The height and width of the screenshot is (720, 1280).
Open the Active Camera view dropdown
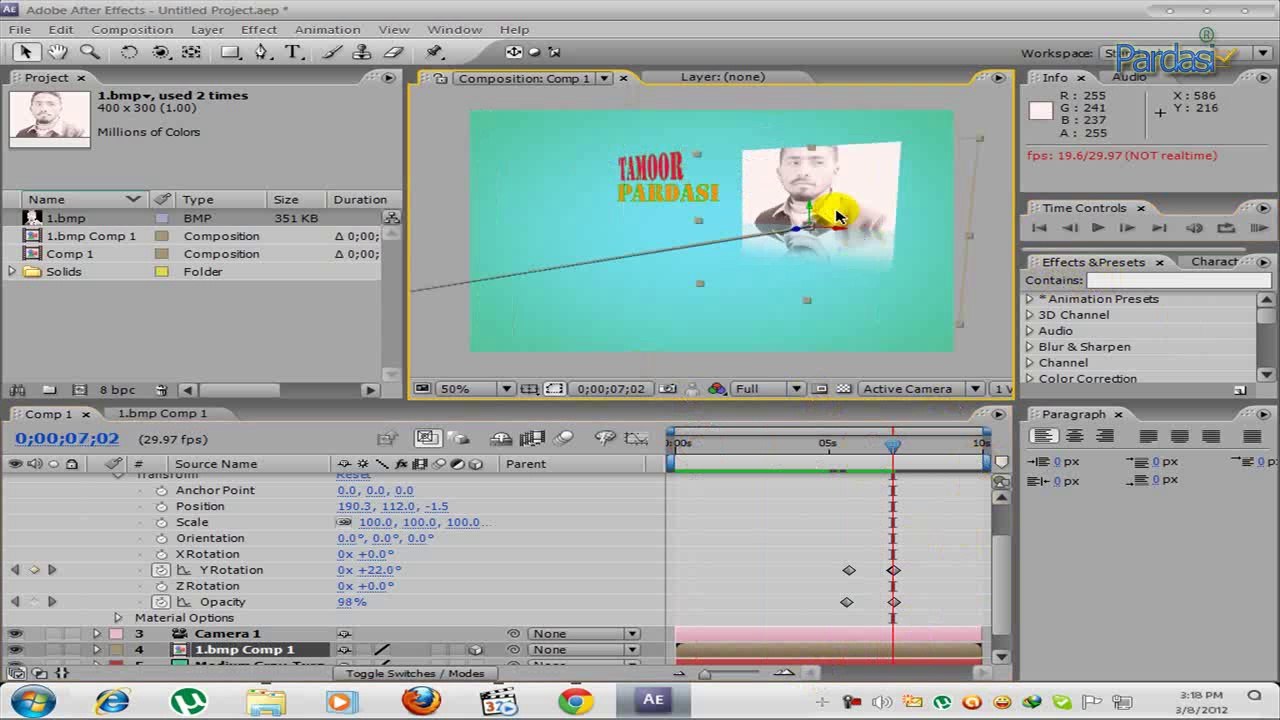click(922, 389)
